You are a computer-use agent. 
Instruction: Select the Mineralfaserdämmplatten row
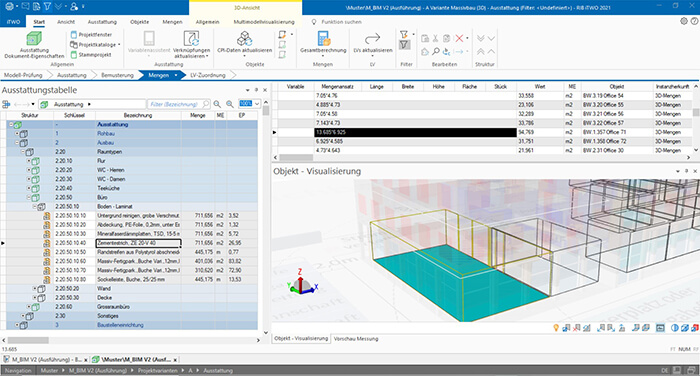[x=132, y=234]
